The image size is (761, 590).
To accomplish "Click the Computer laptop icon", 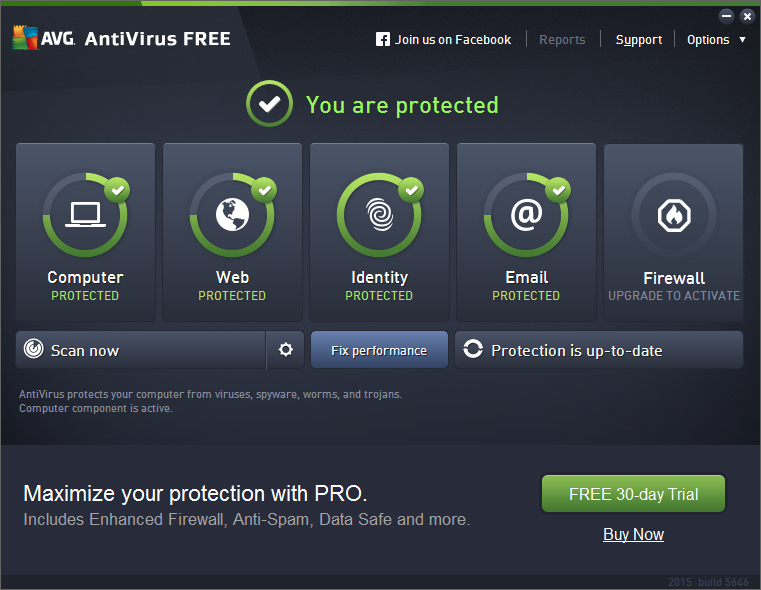I will pos(85,215).
